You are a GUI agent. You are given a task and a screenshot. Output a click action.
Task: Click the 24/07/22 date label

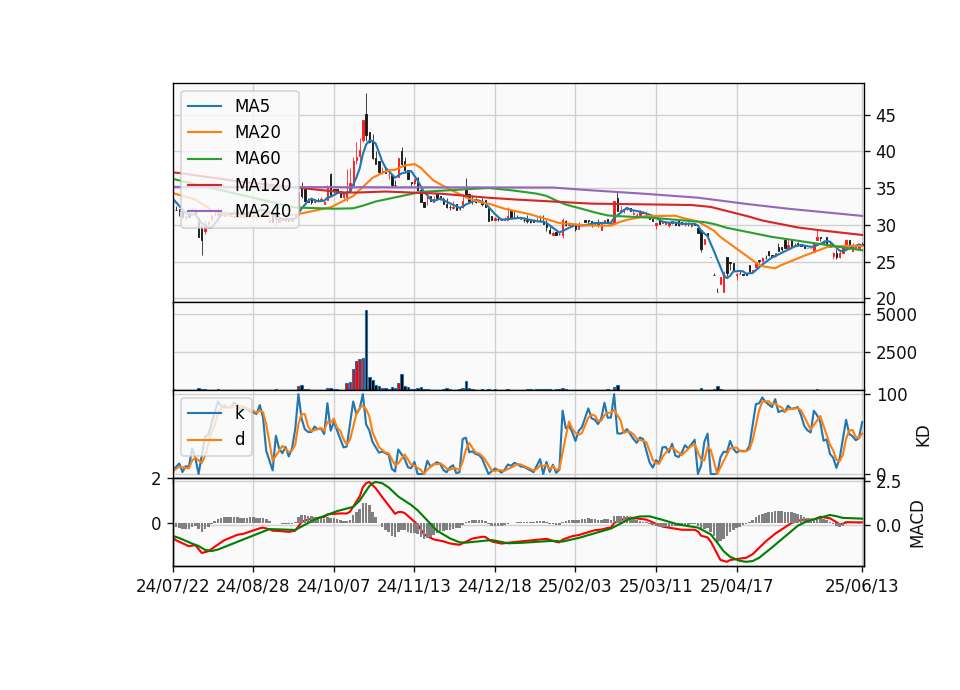coord(173,586)
